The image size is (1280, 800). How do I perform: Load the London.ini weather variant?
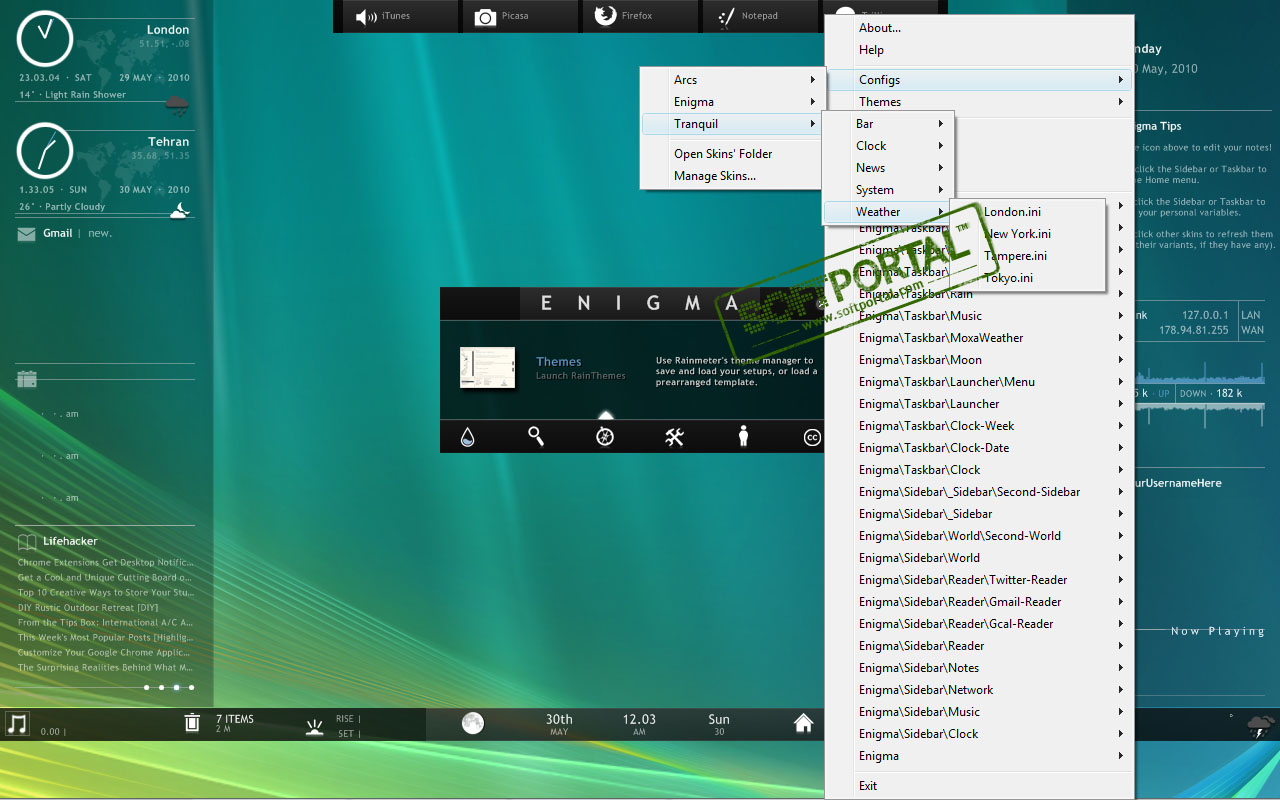coord(1026,212)
